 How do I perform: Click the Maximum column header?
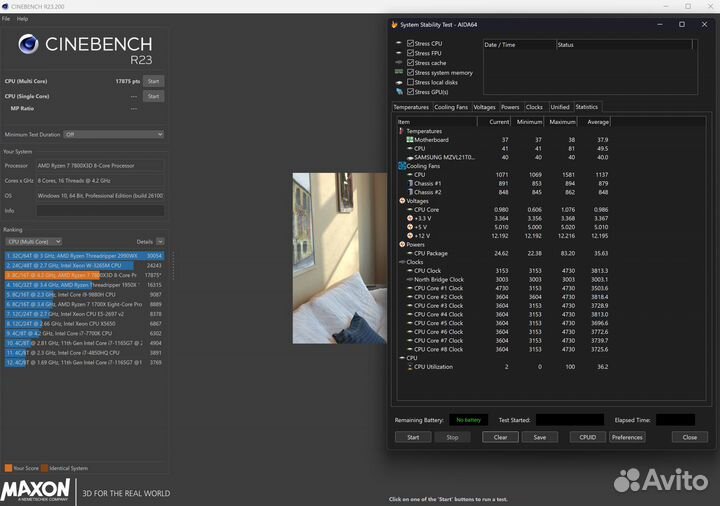[561, 122]
